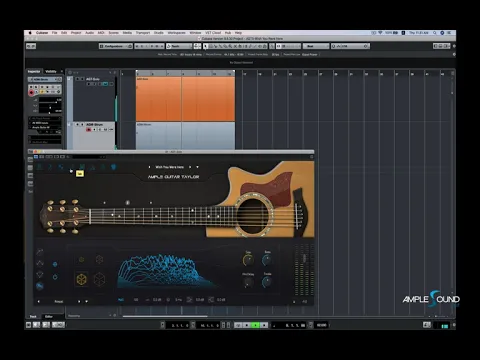Click the blue guitar pick icon
This screenshot has width=480, height=360.
[x=114, y=167]
